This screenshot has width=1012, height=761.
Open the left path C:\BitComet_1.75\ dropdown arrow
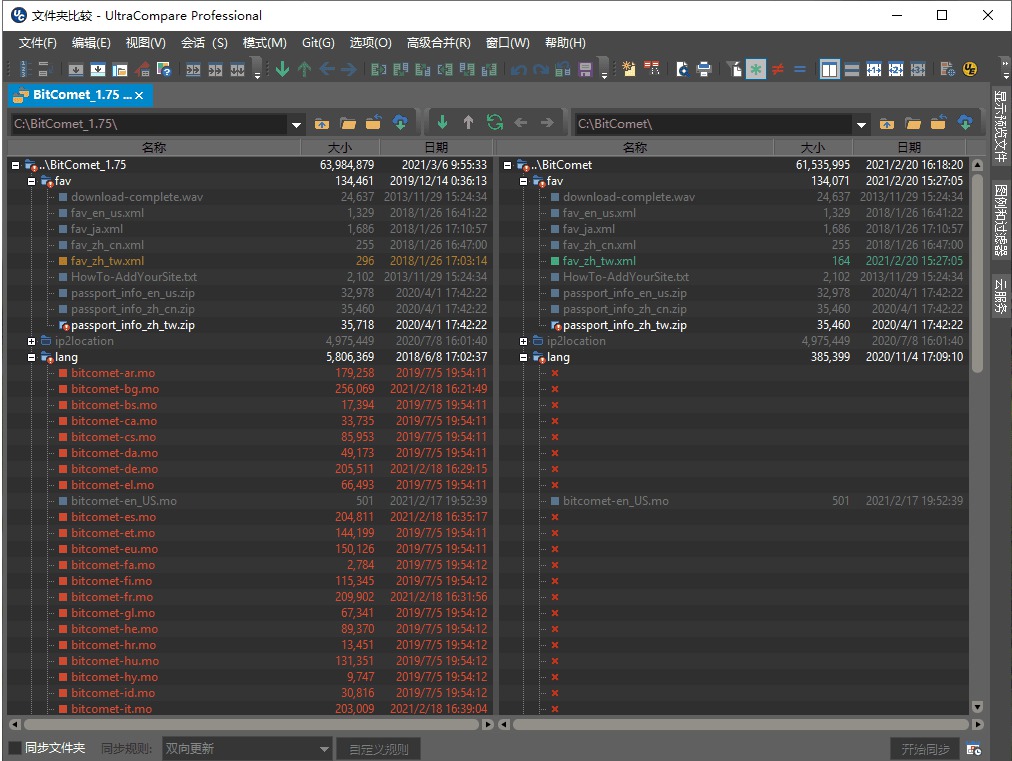click(296, 124)
